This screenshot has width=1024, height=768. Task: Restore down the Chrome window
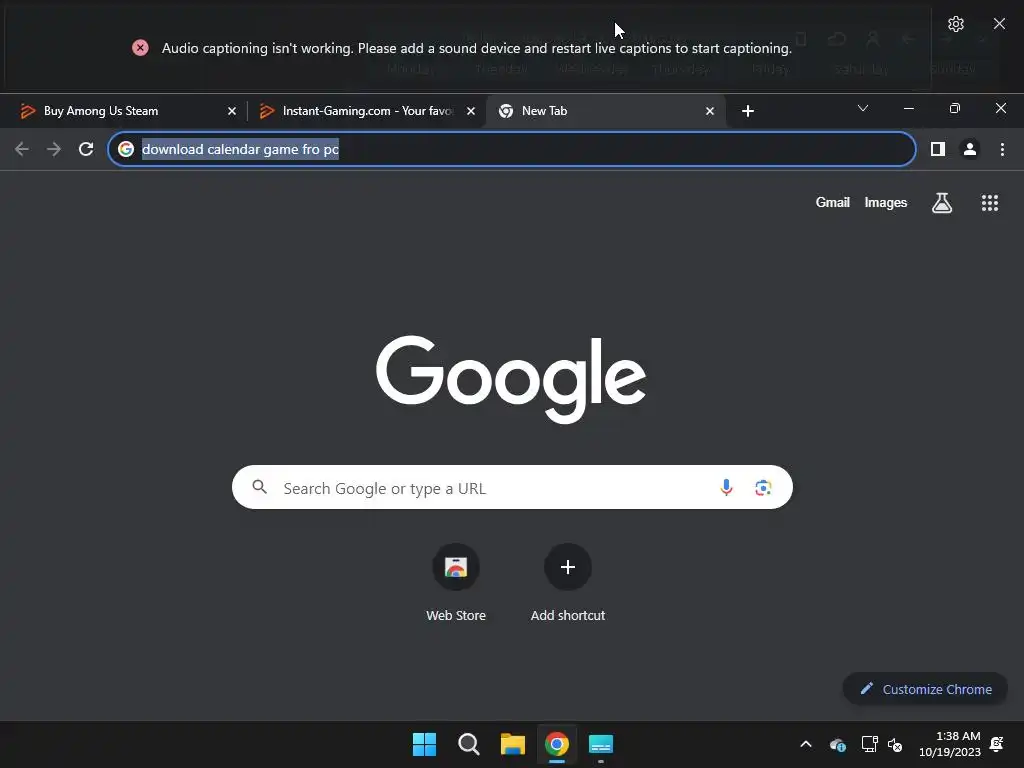pos(955,108)
